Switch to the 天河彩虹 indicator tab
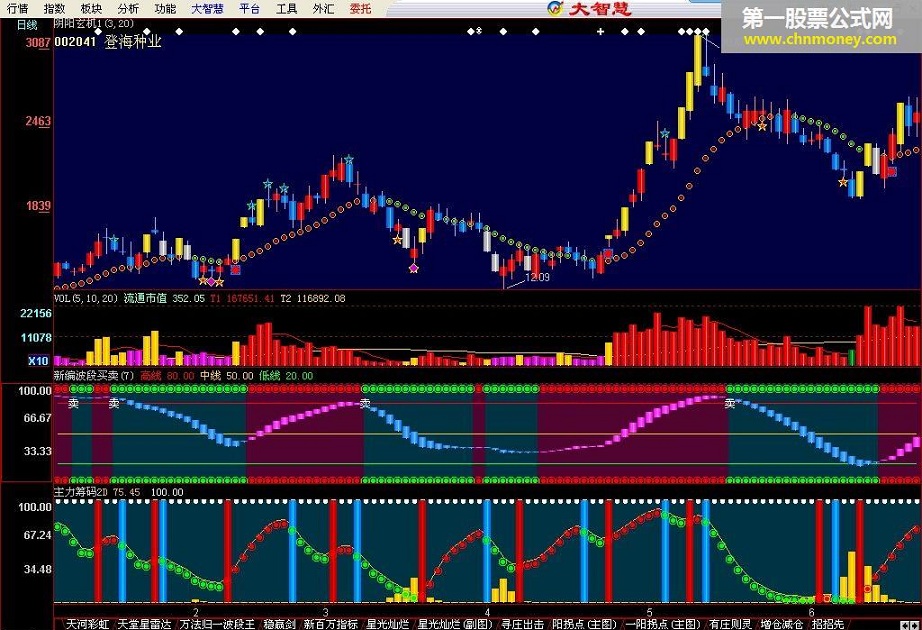This screenshot has width=922, height=630. pyautogui.click(x=88, y=624)
